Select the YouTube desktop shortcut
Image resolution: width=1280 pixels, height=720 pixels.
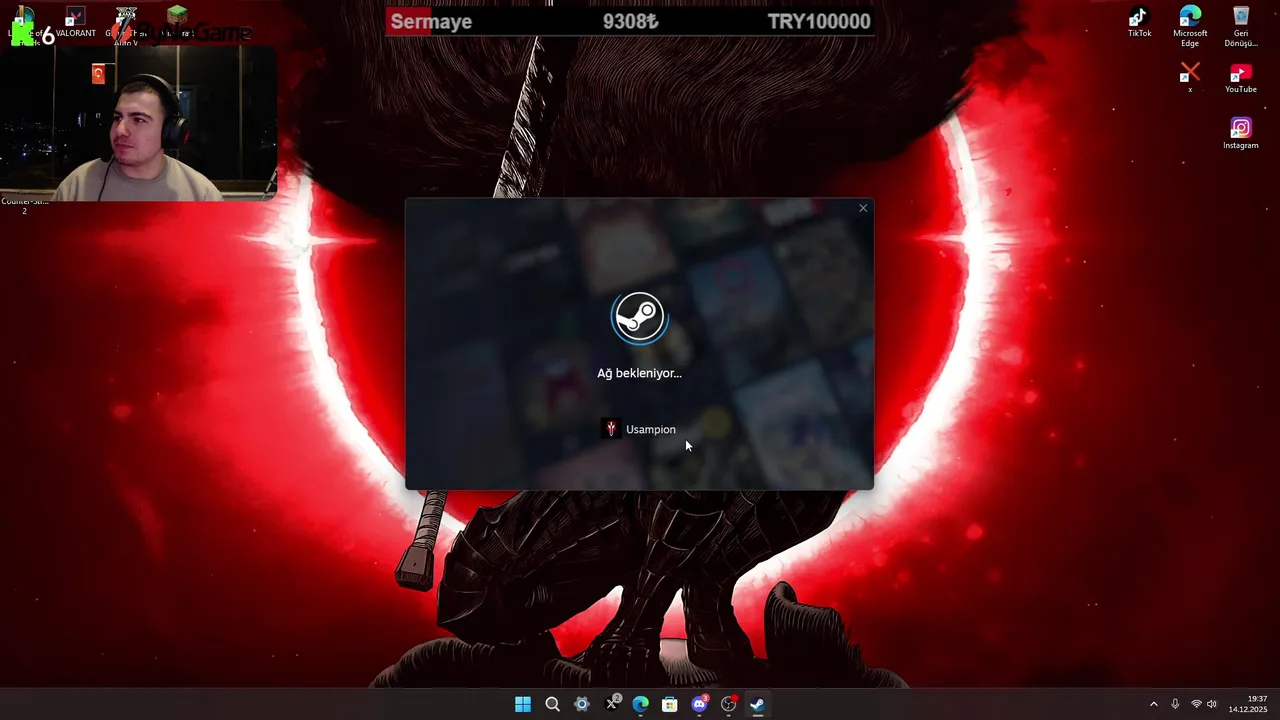click(x=1241, y=78)
